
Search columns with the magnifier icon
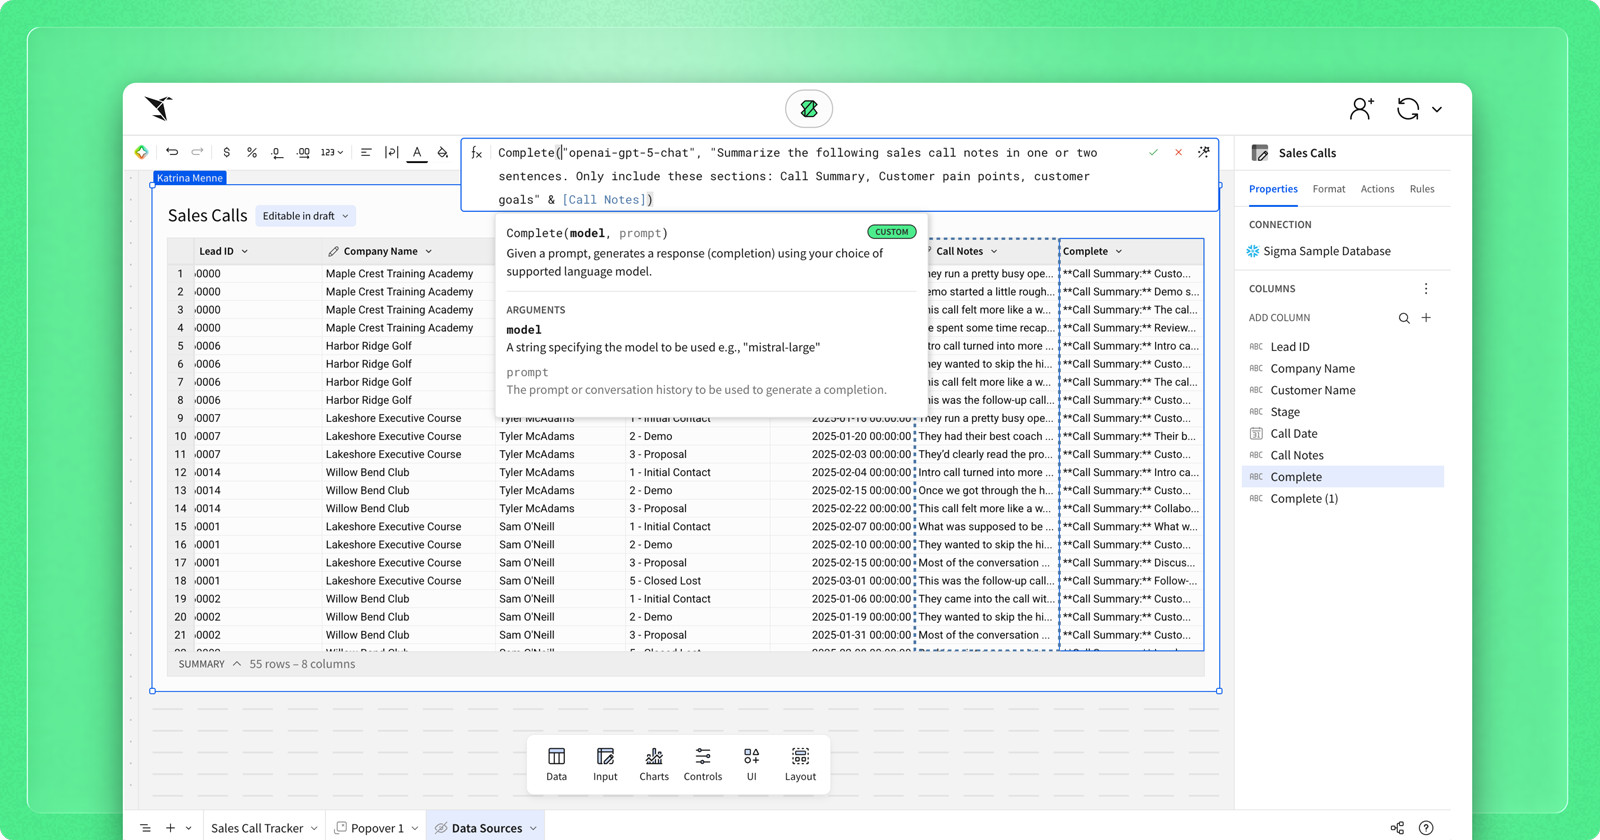coord(1404,318)
